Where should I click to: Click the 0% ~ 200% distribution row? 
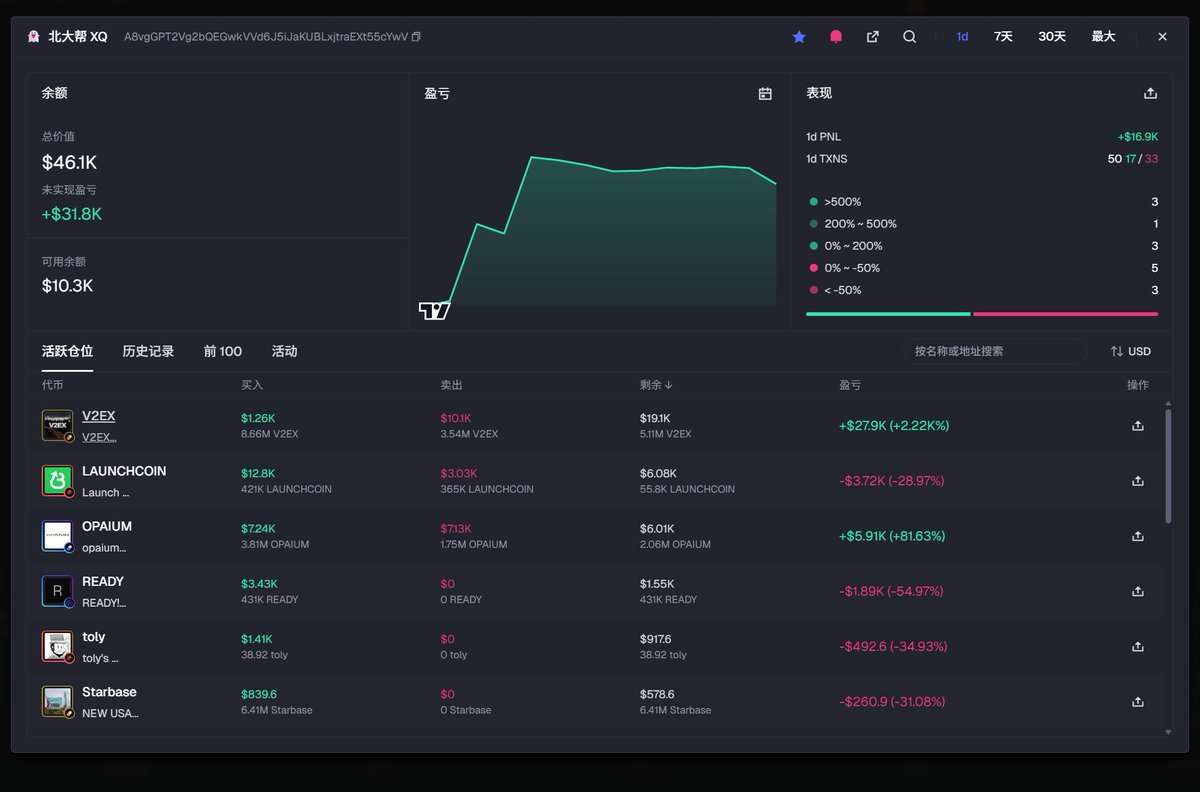(982, 246)
